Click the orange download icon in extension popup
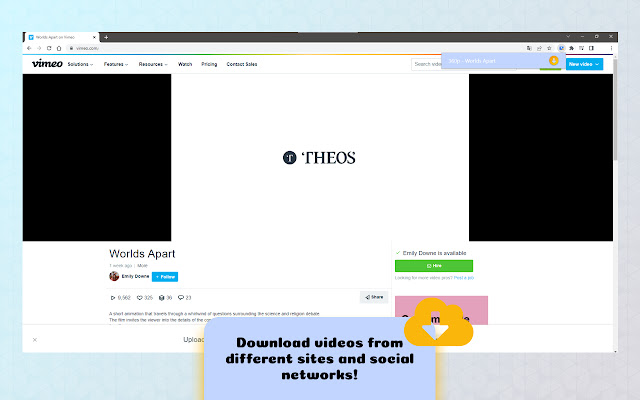This screenshot has width=640, height=400. 553,61
